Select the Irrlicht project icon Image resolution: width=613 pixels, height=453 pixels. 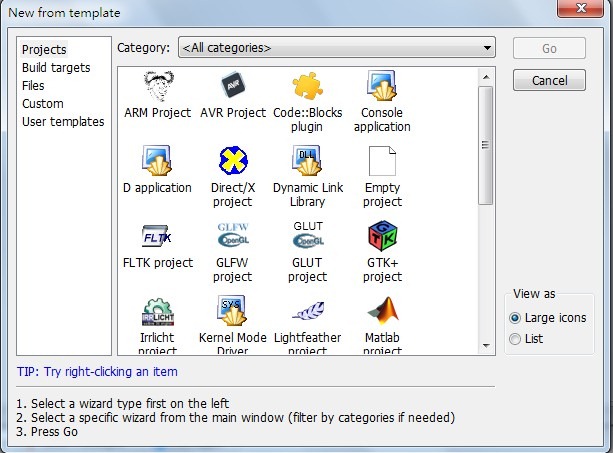[158, 312]
